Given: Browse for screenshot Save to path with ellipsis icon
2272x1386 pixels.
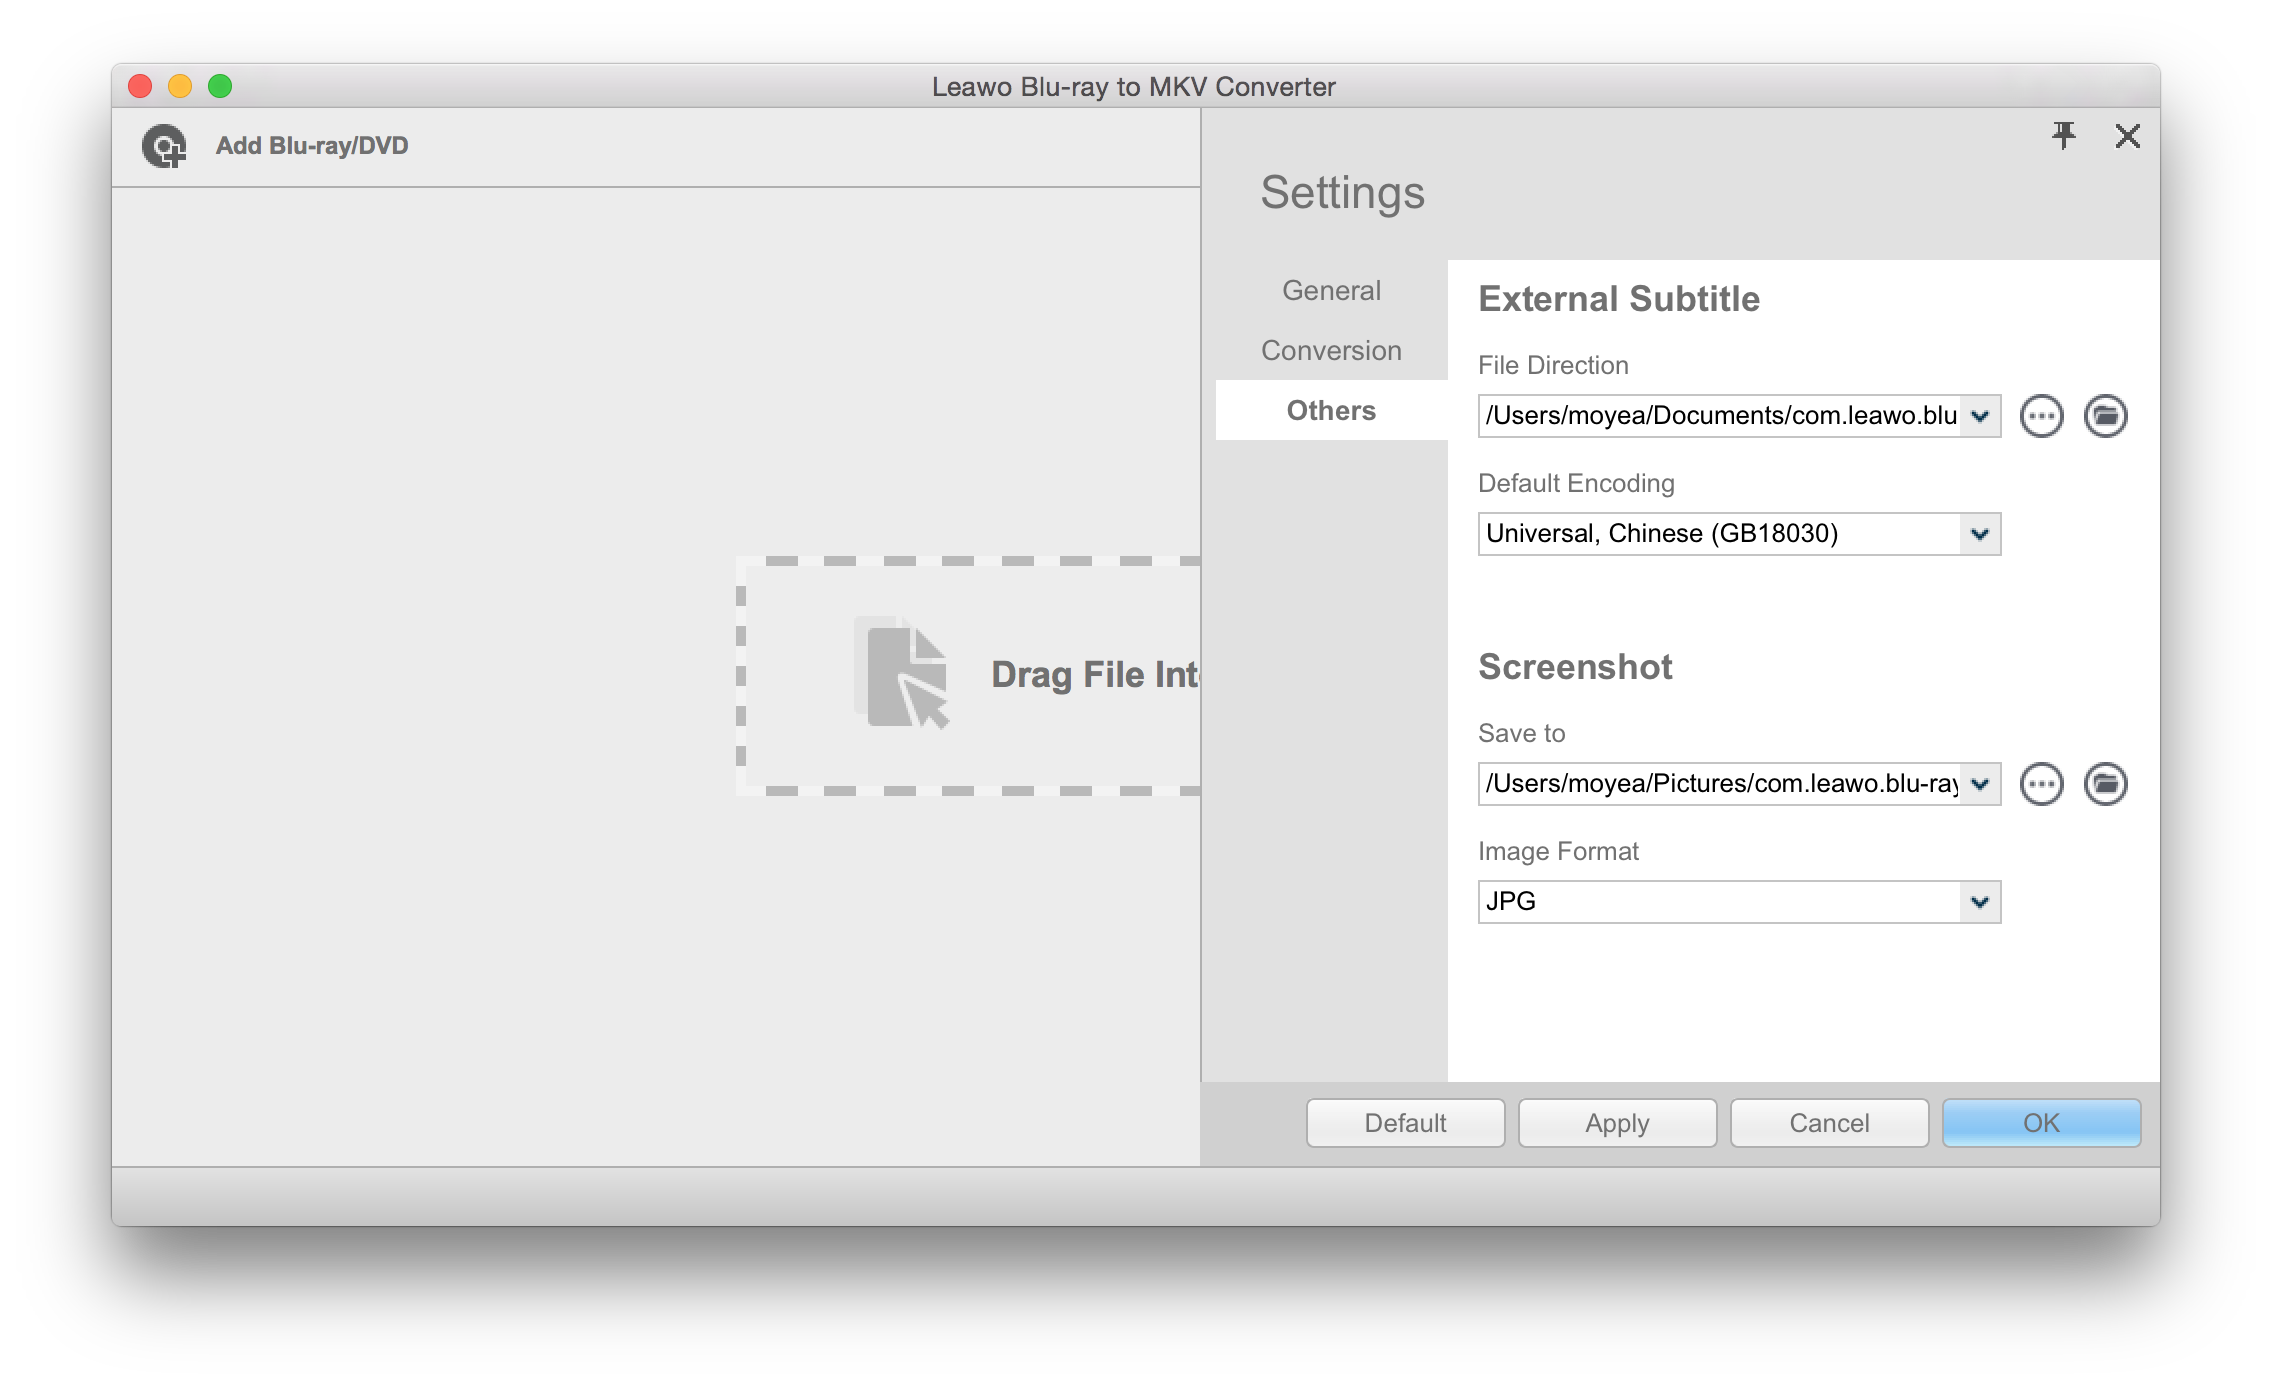Looking at the screenshot, I should tap(2041, 784).
